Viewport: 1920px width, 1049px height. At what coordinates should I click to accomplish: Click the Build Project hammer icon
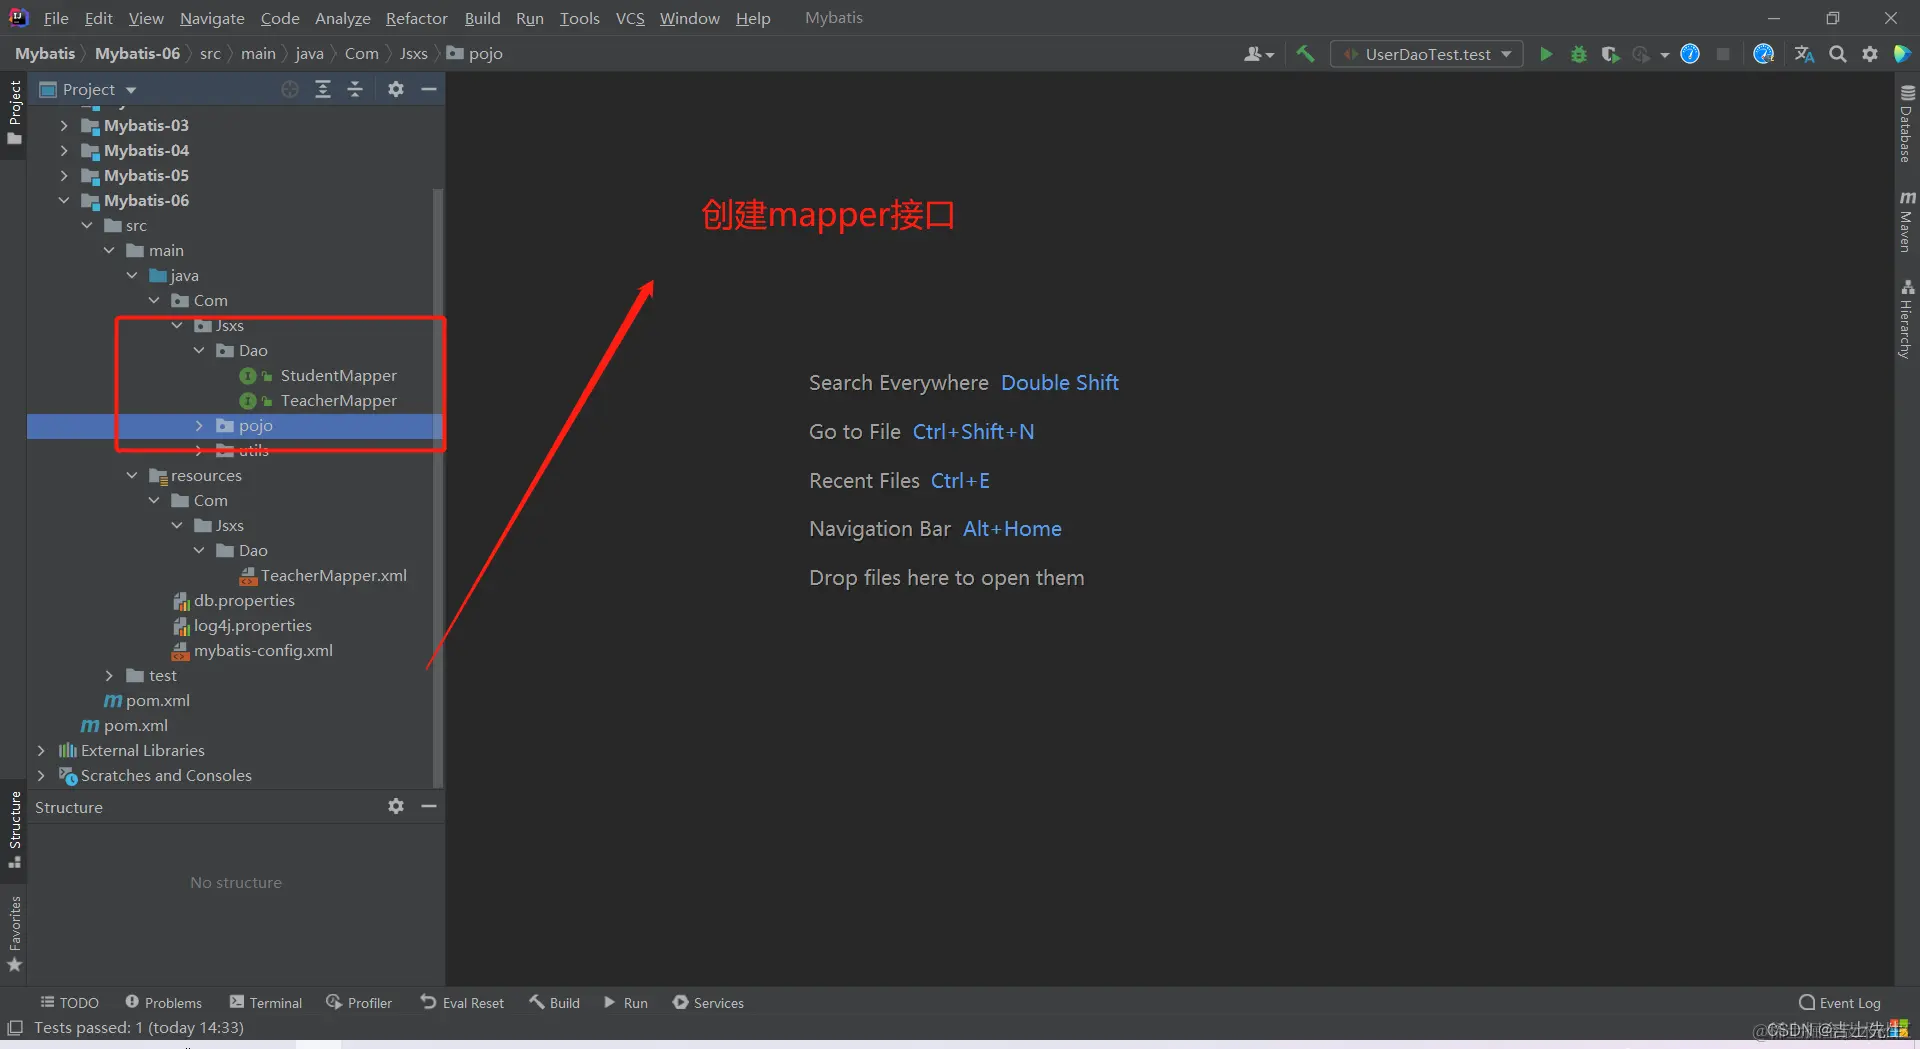click(x=1305, y=54)
